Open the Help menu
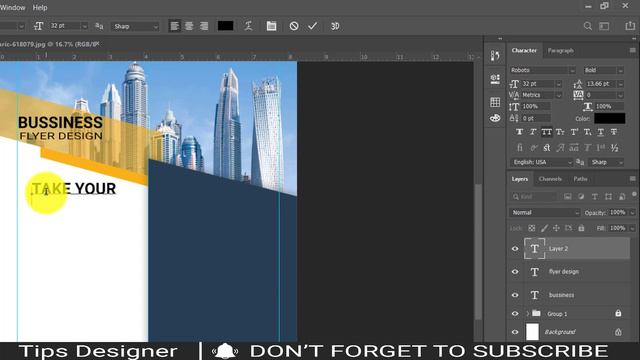Image resolution: width=640 pixels, height=360 pixels. click(40, 7)
